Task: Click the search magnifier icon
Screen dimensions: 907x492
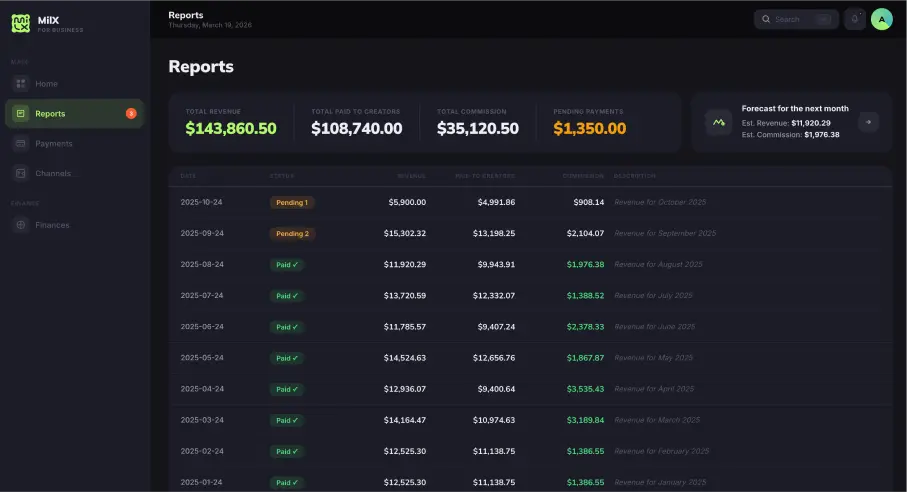Action: (766, 19)
